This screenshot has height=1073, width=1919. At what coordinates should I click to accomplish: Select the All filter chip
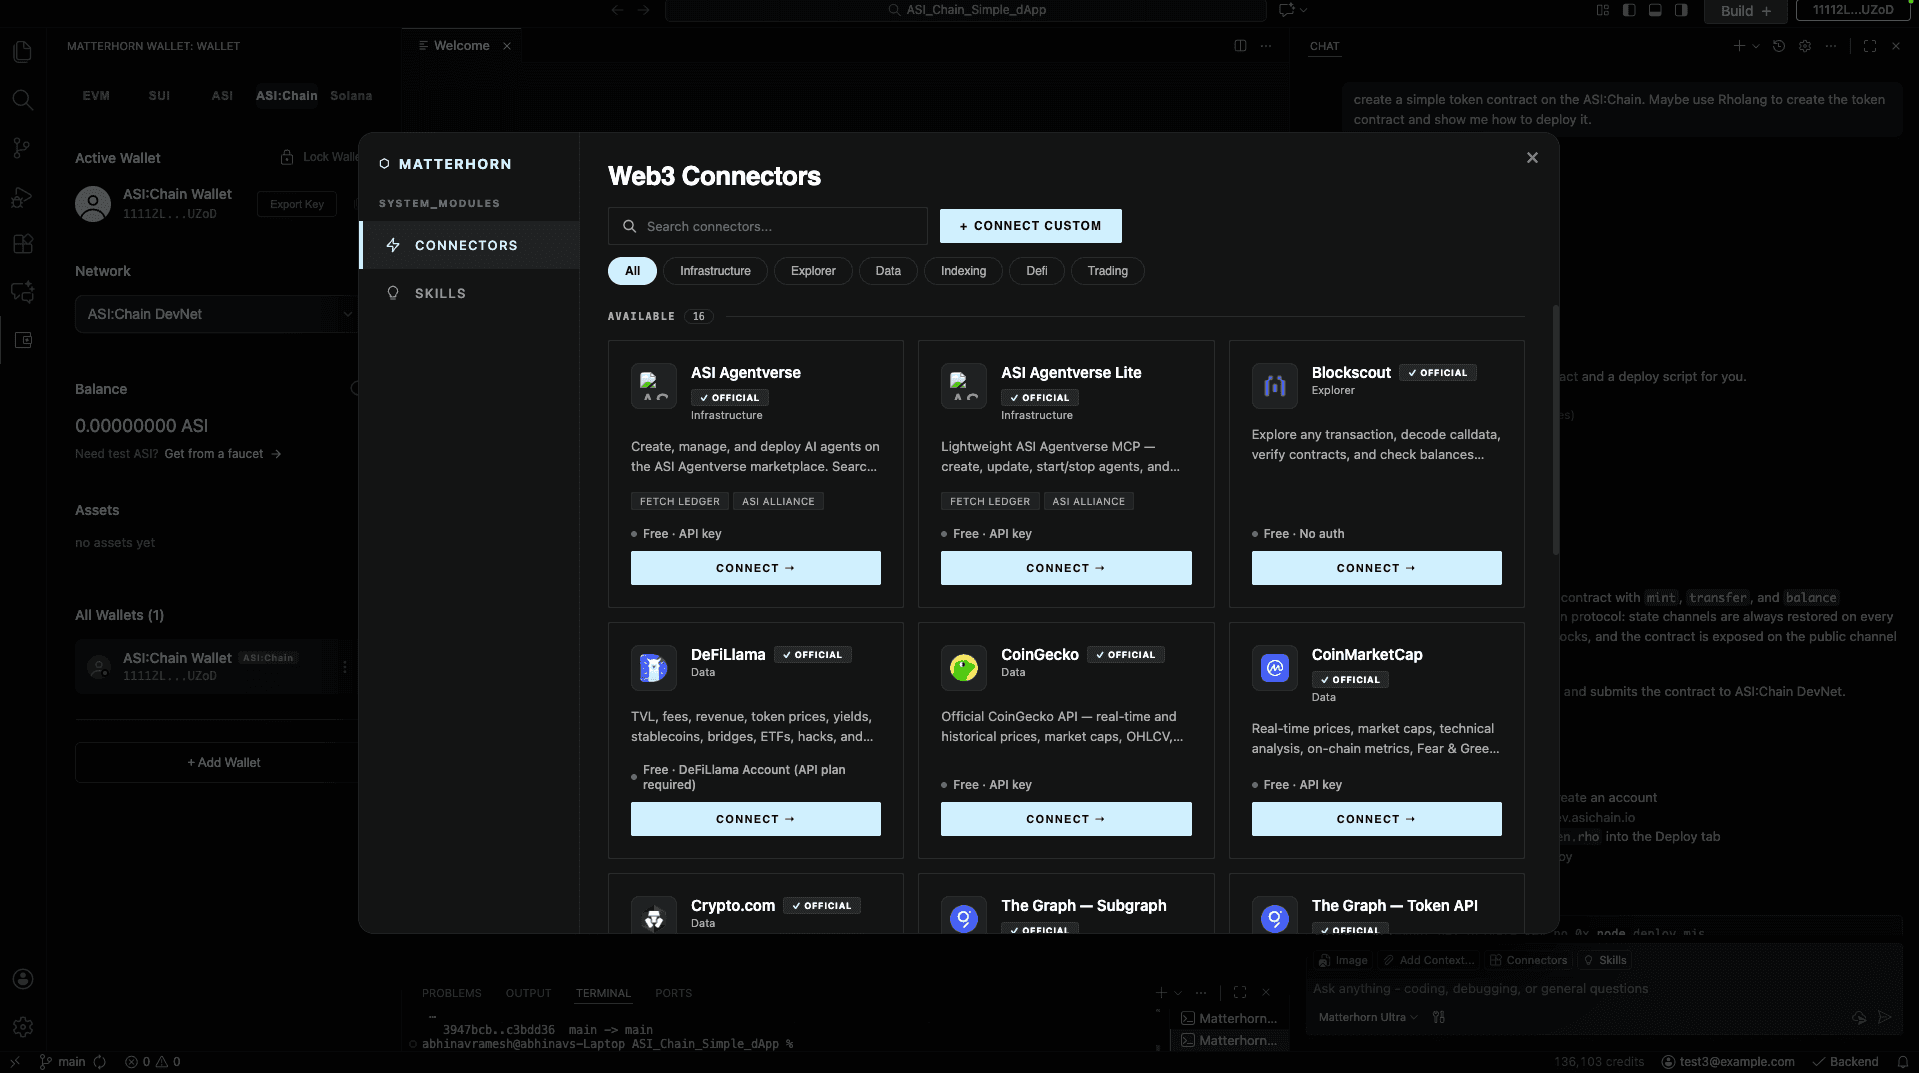coord(632,271)
